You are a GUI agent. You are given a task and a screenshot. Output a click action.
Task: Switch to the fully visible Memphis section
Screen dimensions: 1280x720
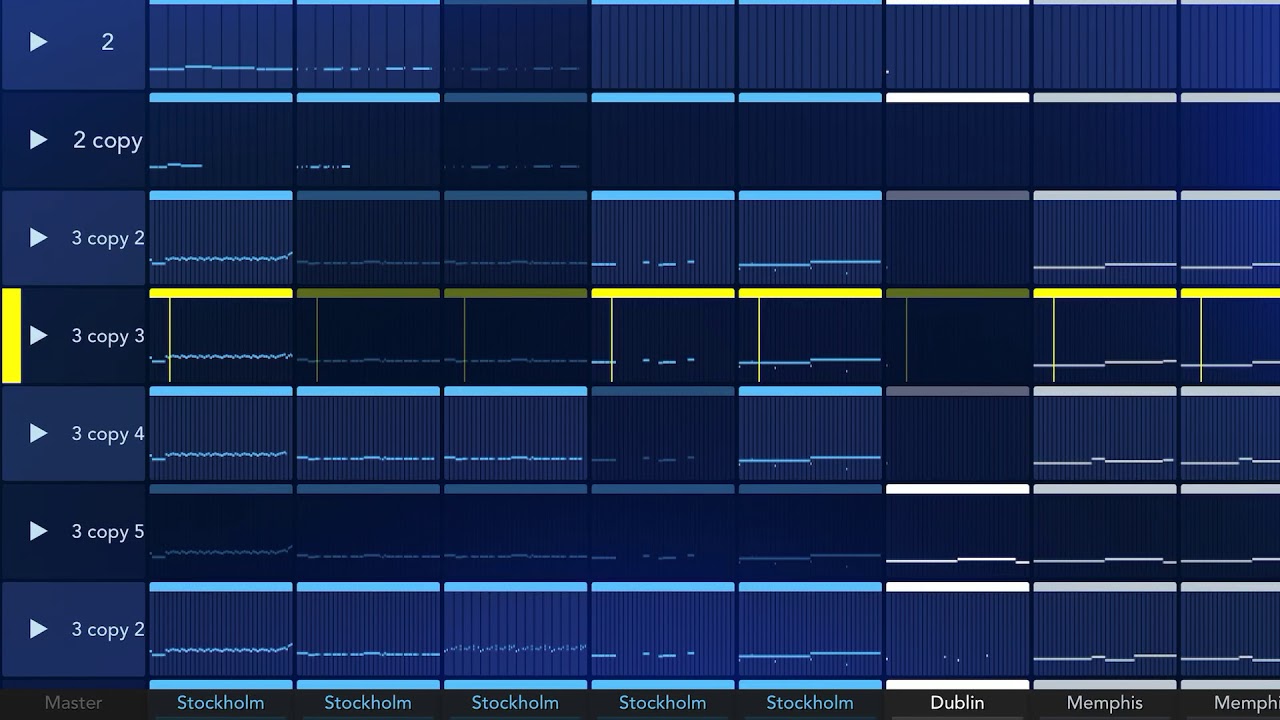click(x=1105, y=703)
